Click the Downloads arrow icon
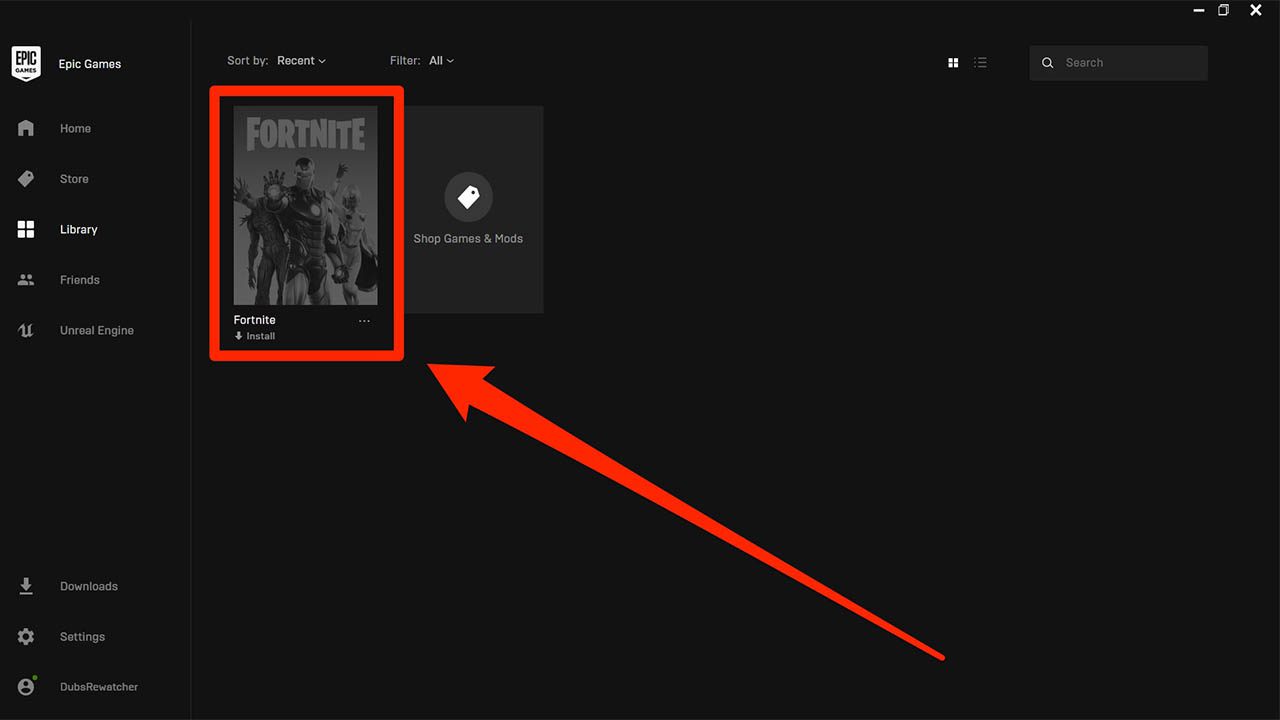 26,586
